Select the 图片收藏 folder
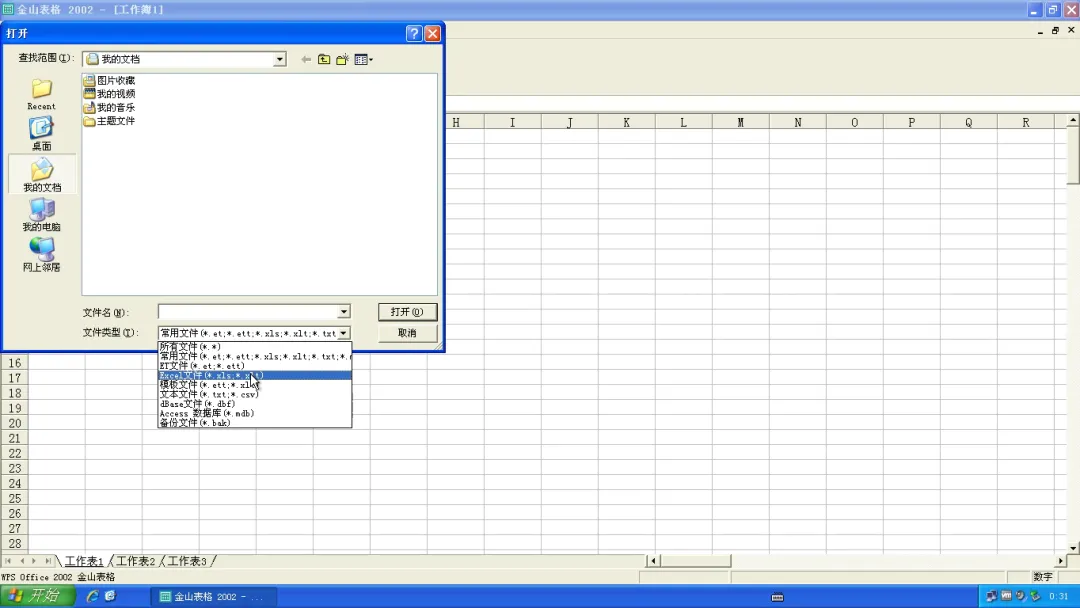Screen dimensions: 1080x608 [109, 81]
